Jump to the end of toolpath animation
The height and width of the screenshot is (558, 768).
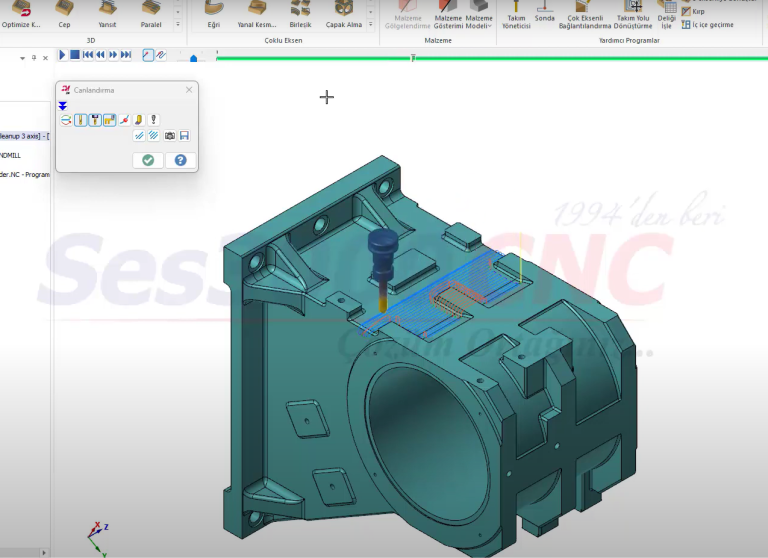pyautogui.click(x=126, y=55)
